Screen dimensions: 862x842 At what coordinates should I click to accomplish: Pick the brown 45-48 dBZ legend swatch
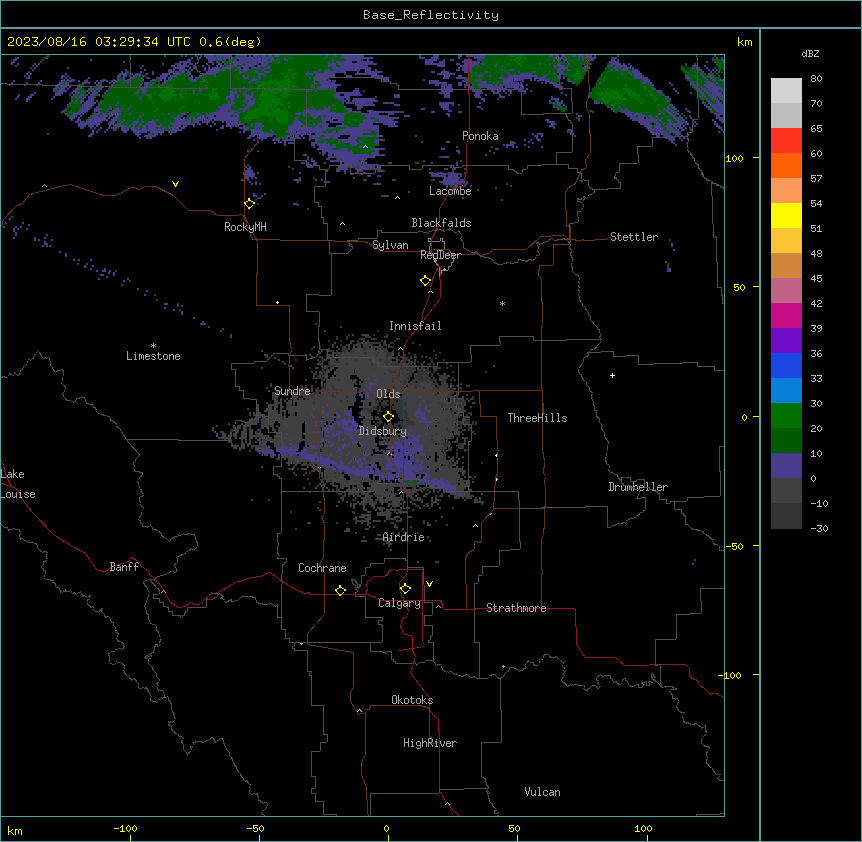[x=786, y=265]
